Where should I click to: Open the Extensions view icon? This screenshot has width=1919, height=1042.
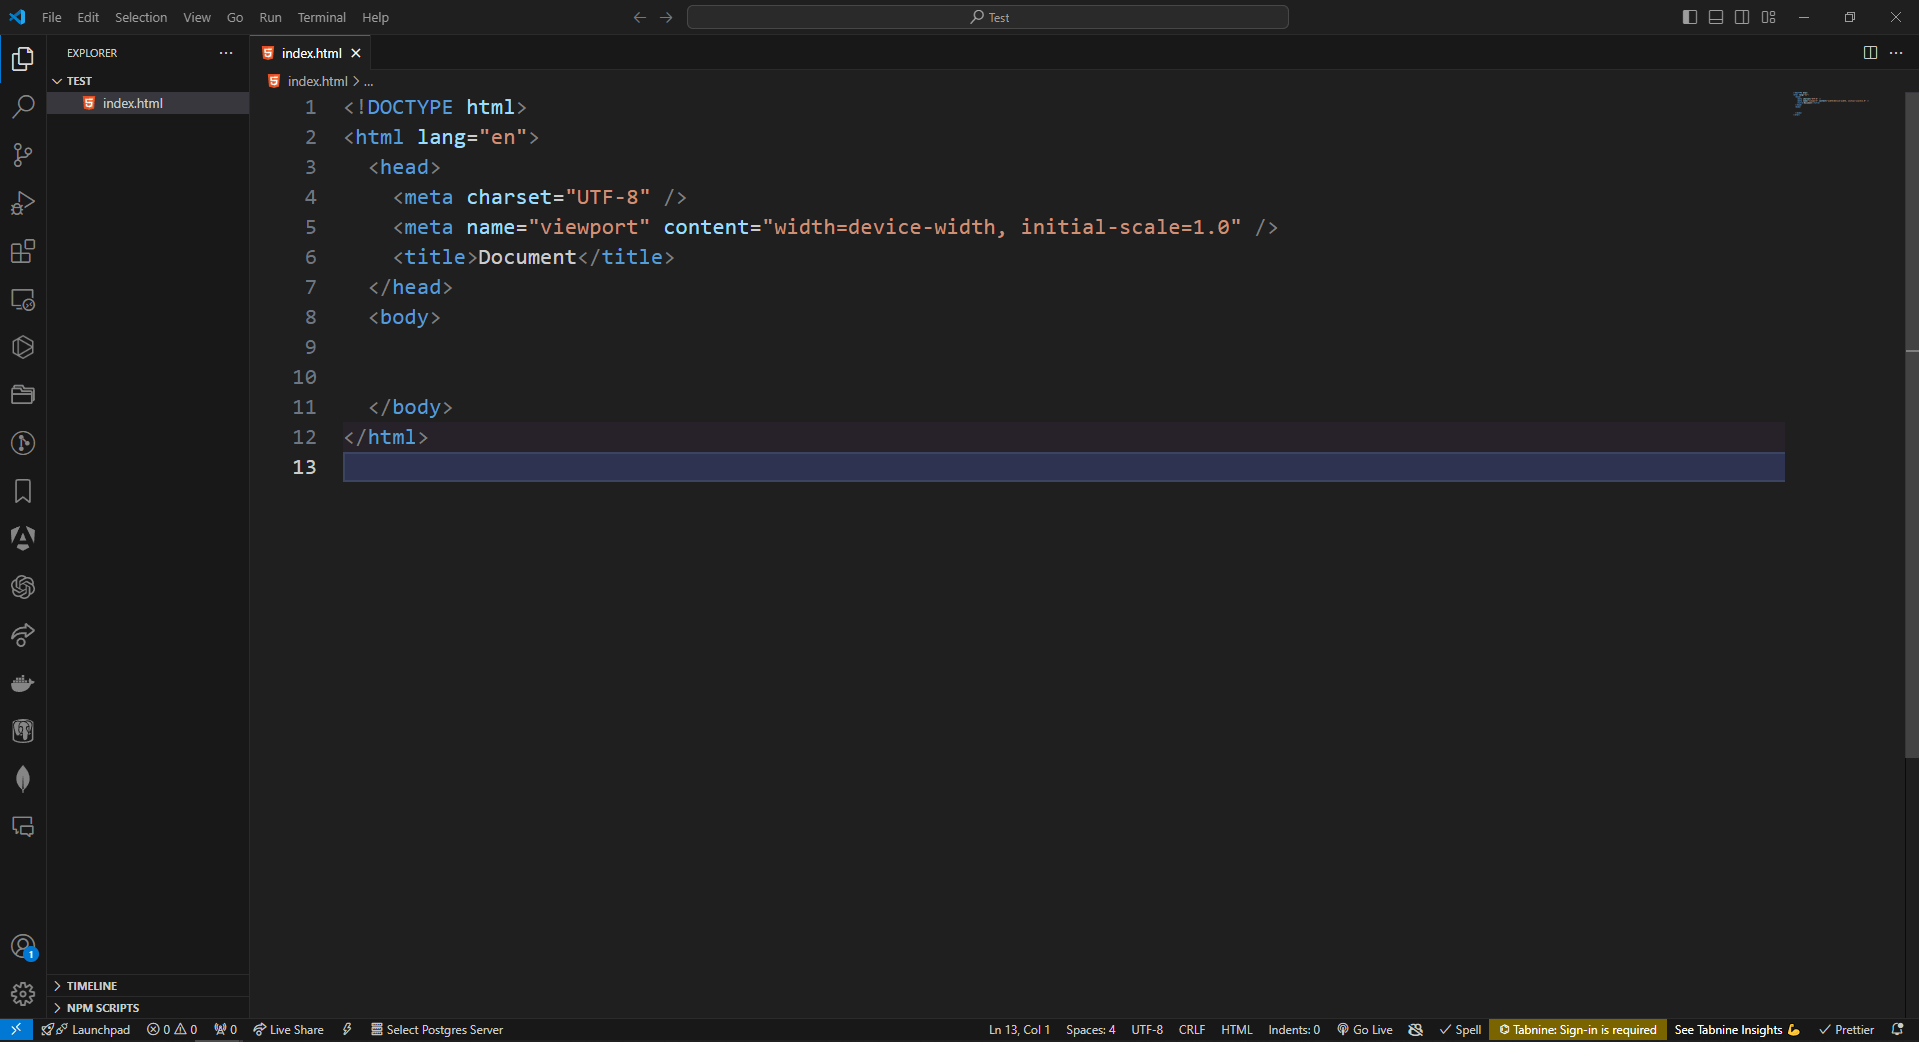23,251
